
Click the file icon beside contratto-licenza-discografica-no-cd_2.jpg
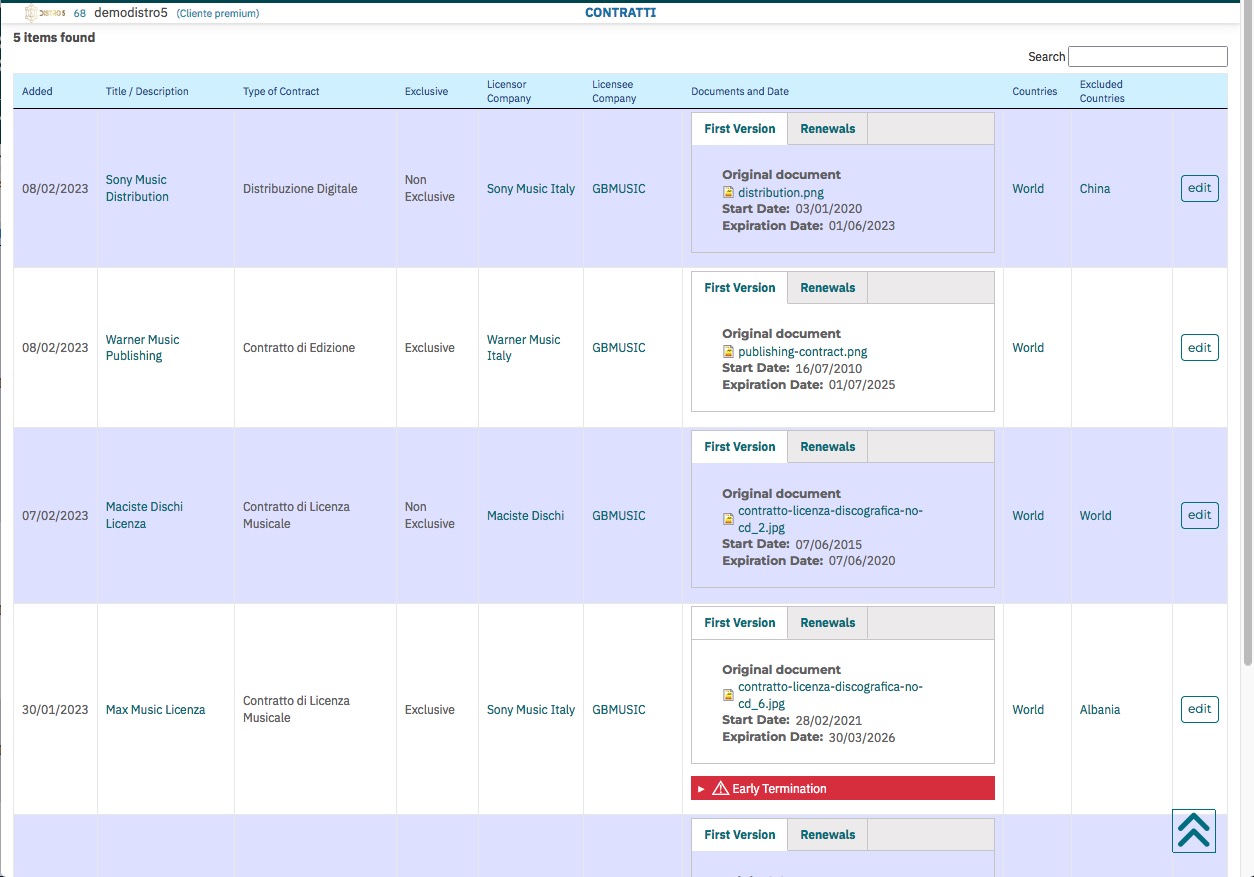(x=729, y=519)
